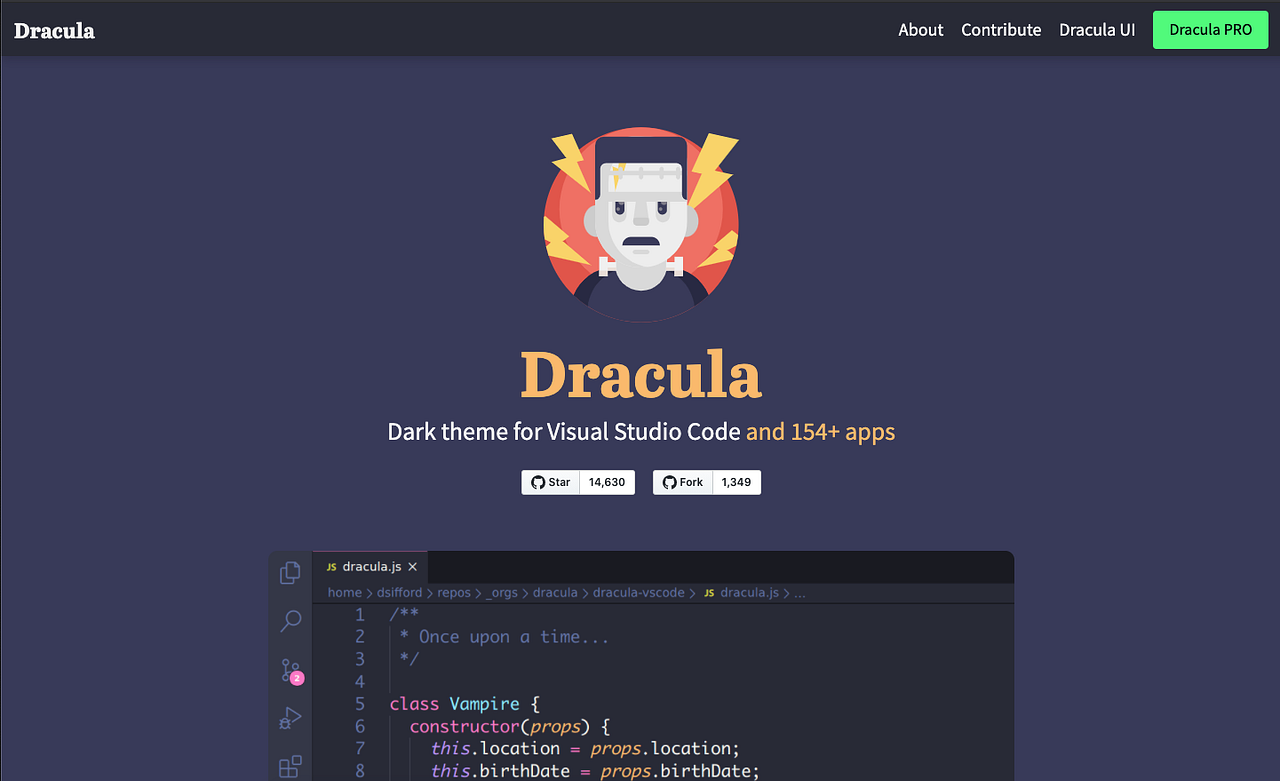The width and height of the screenshot is (1280, 781).
Task: Click the Run and Debug sidebar icon
Action: pyautogui.click(x=290, y=717)
